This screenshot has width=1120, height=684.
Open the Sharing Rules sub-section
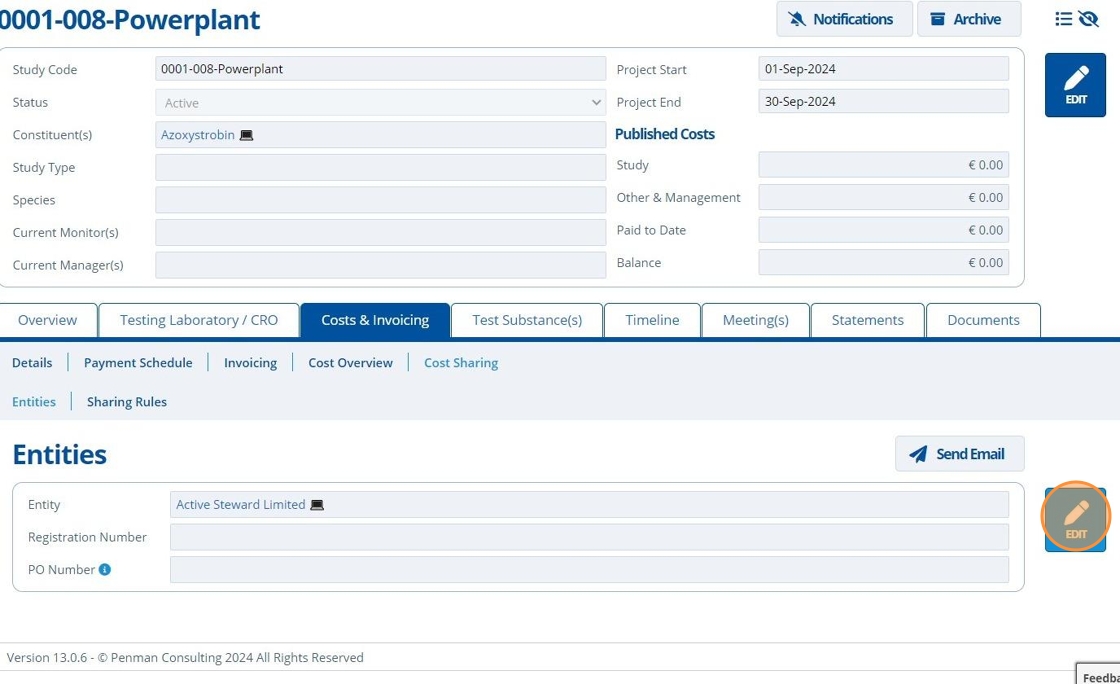(127, 402)
